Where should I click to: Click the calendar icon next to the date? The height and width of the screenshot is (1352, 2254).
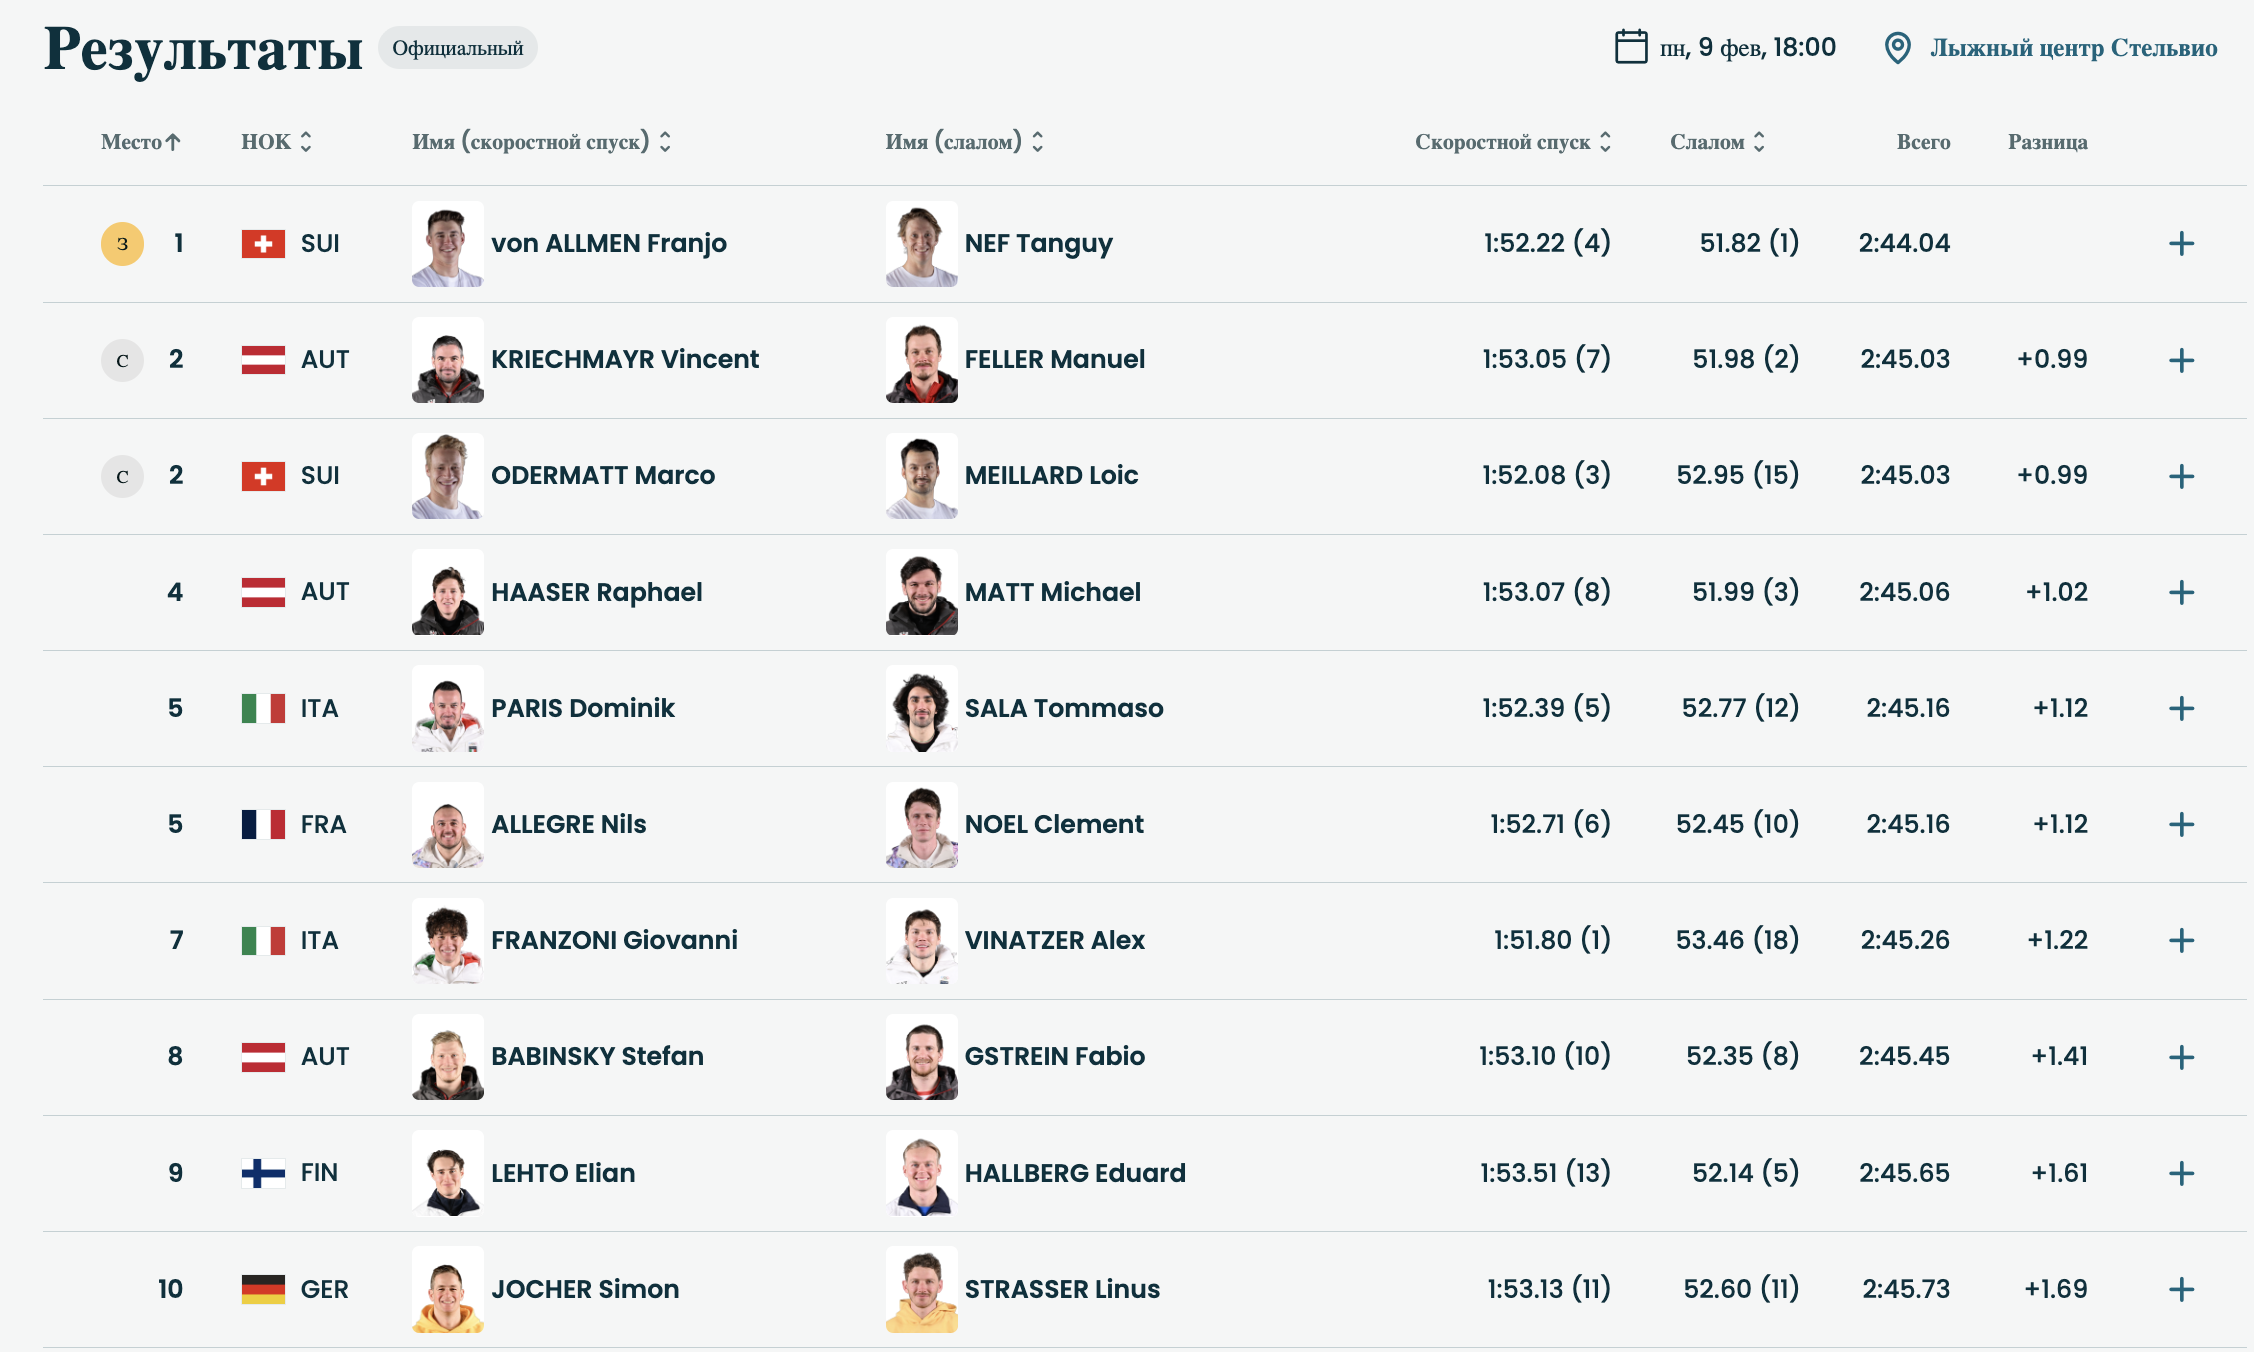1630,47
